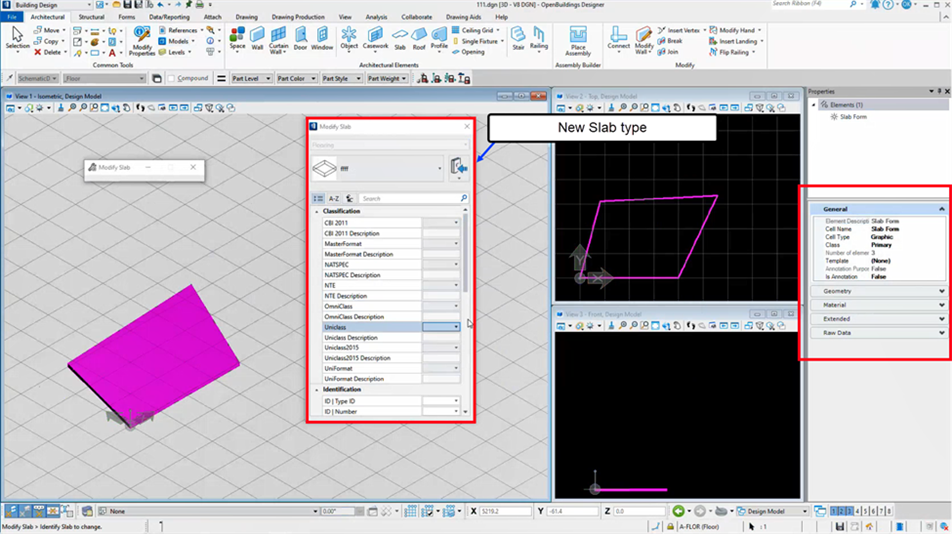Expand the Geometry section in Properties
Image resolution: width=952 pixels, height=534 pixels.
[x=879, y=291]
